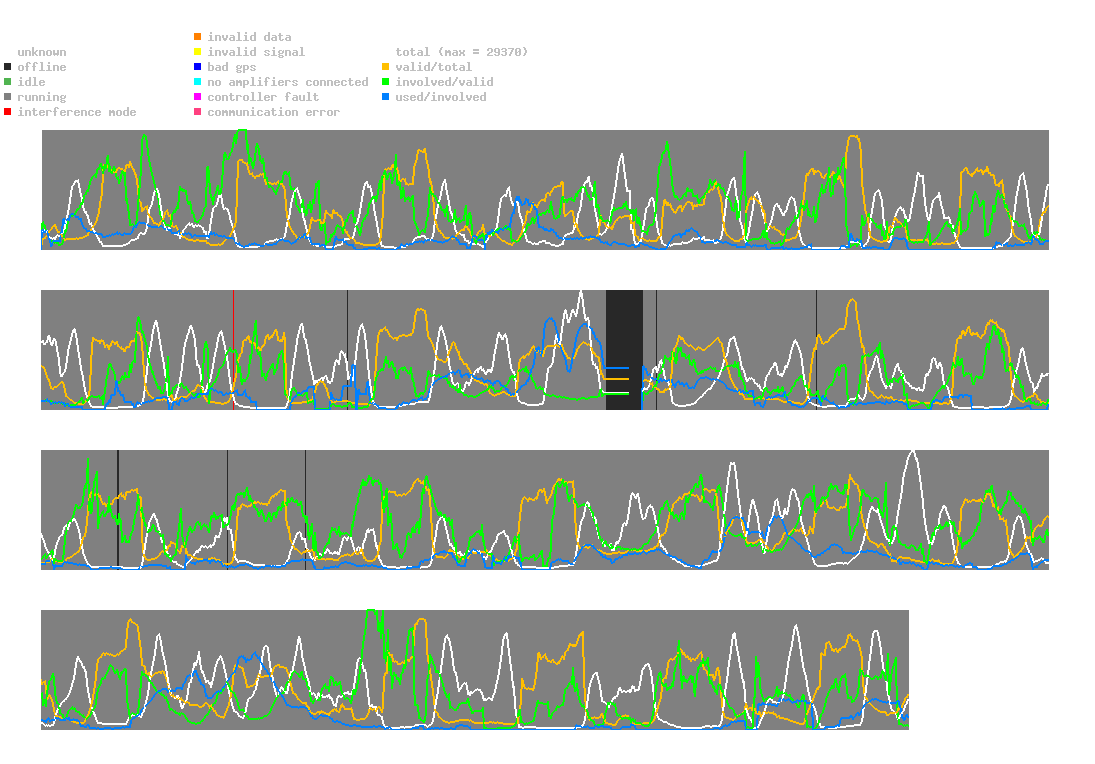The width and height of the screenshot is (1095, 764).
Task: Click the 'unknown' legend label
Action: click(42, 52)
